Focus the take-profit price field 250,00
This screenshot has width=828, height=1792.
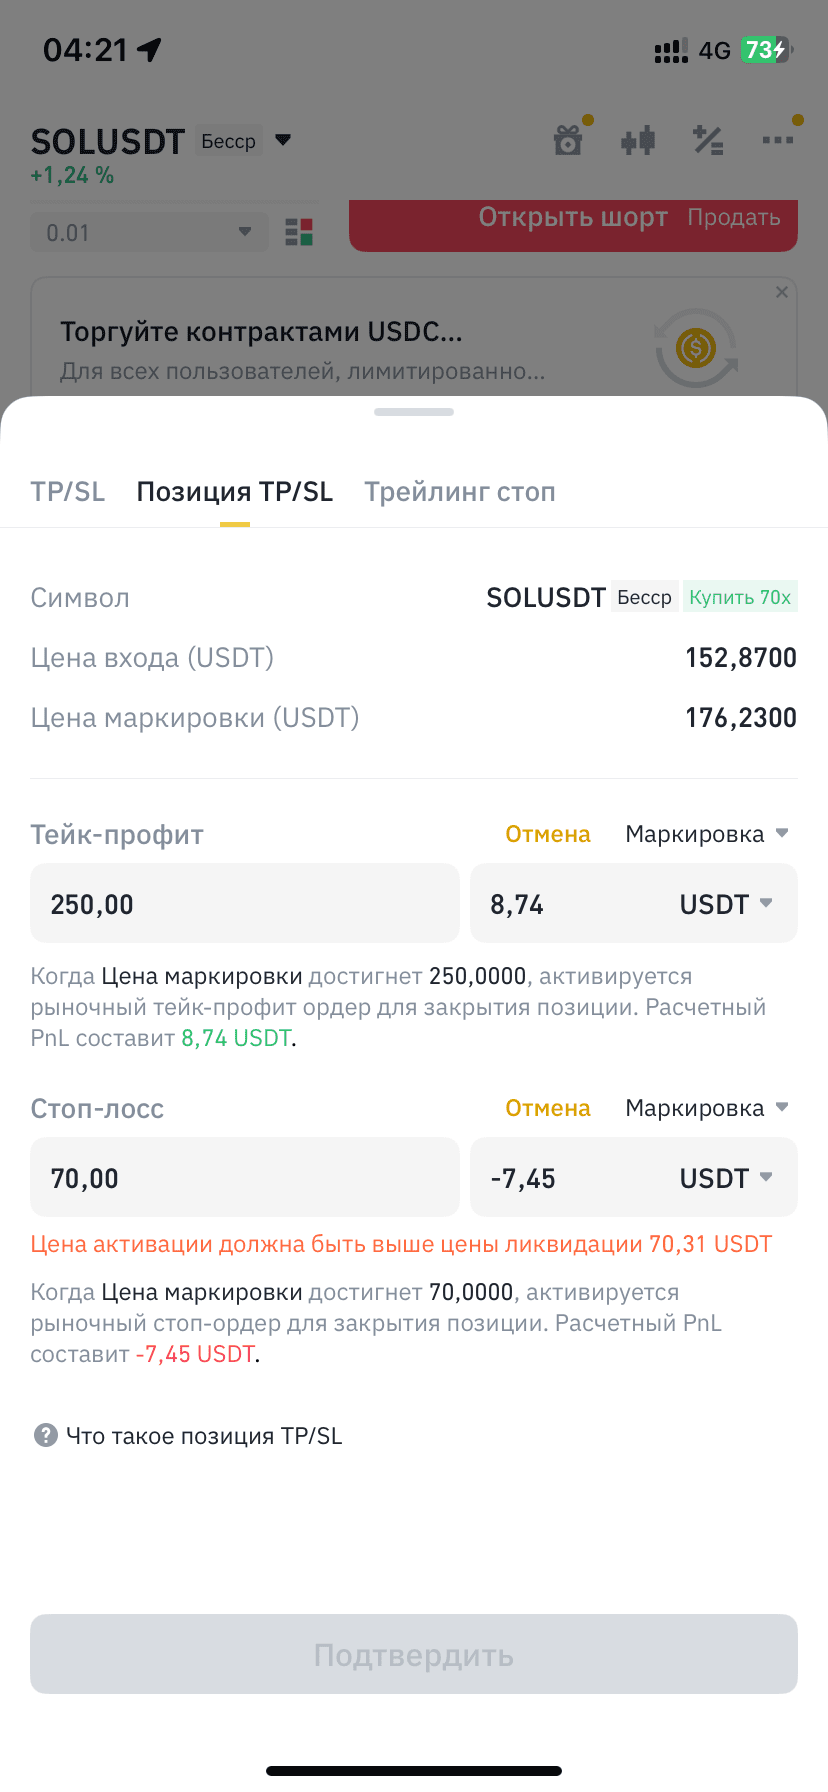[245, 903]
